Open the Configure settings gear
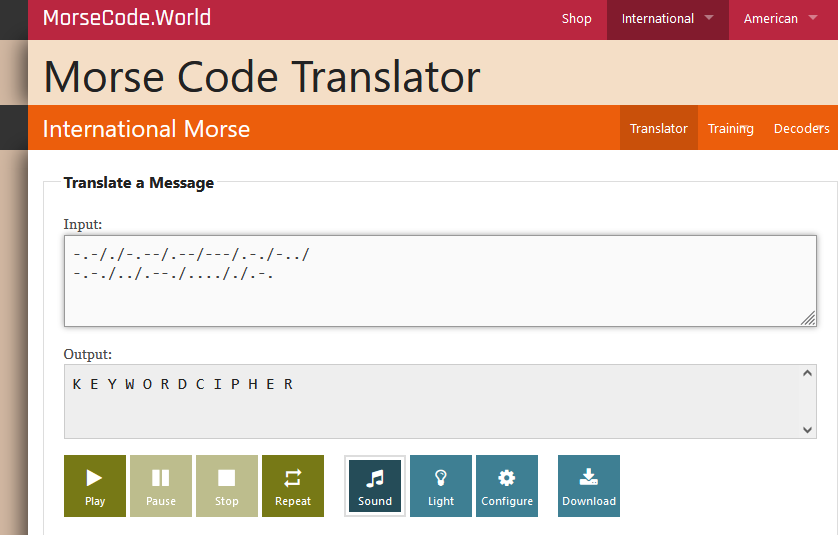This screenshot has height=535, width=838. (x=507, y=486)
